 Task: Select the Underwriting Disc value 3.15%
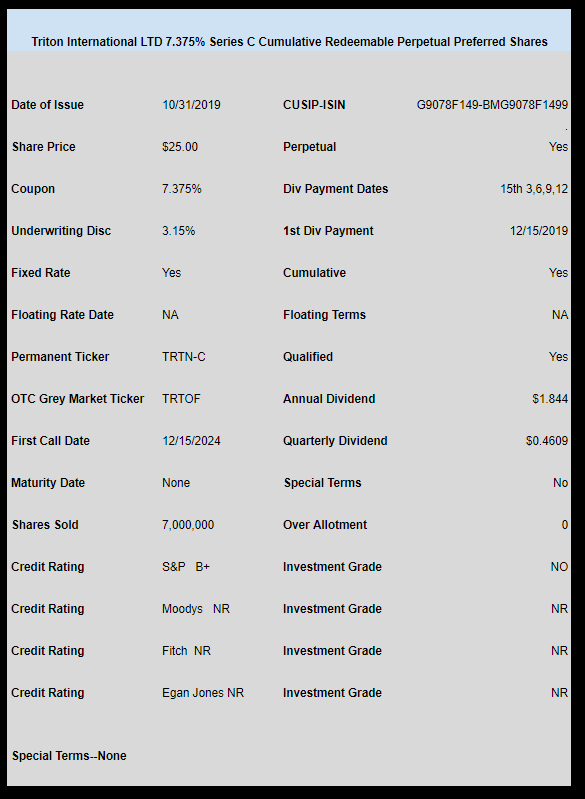click(x=178, y=231)
